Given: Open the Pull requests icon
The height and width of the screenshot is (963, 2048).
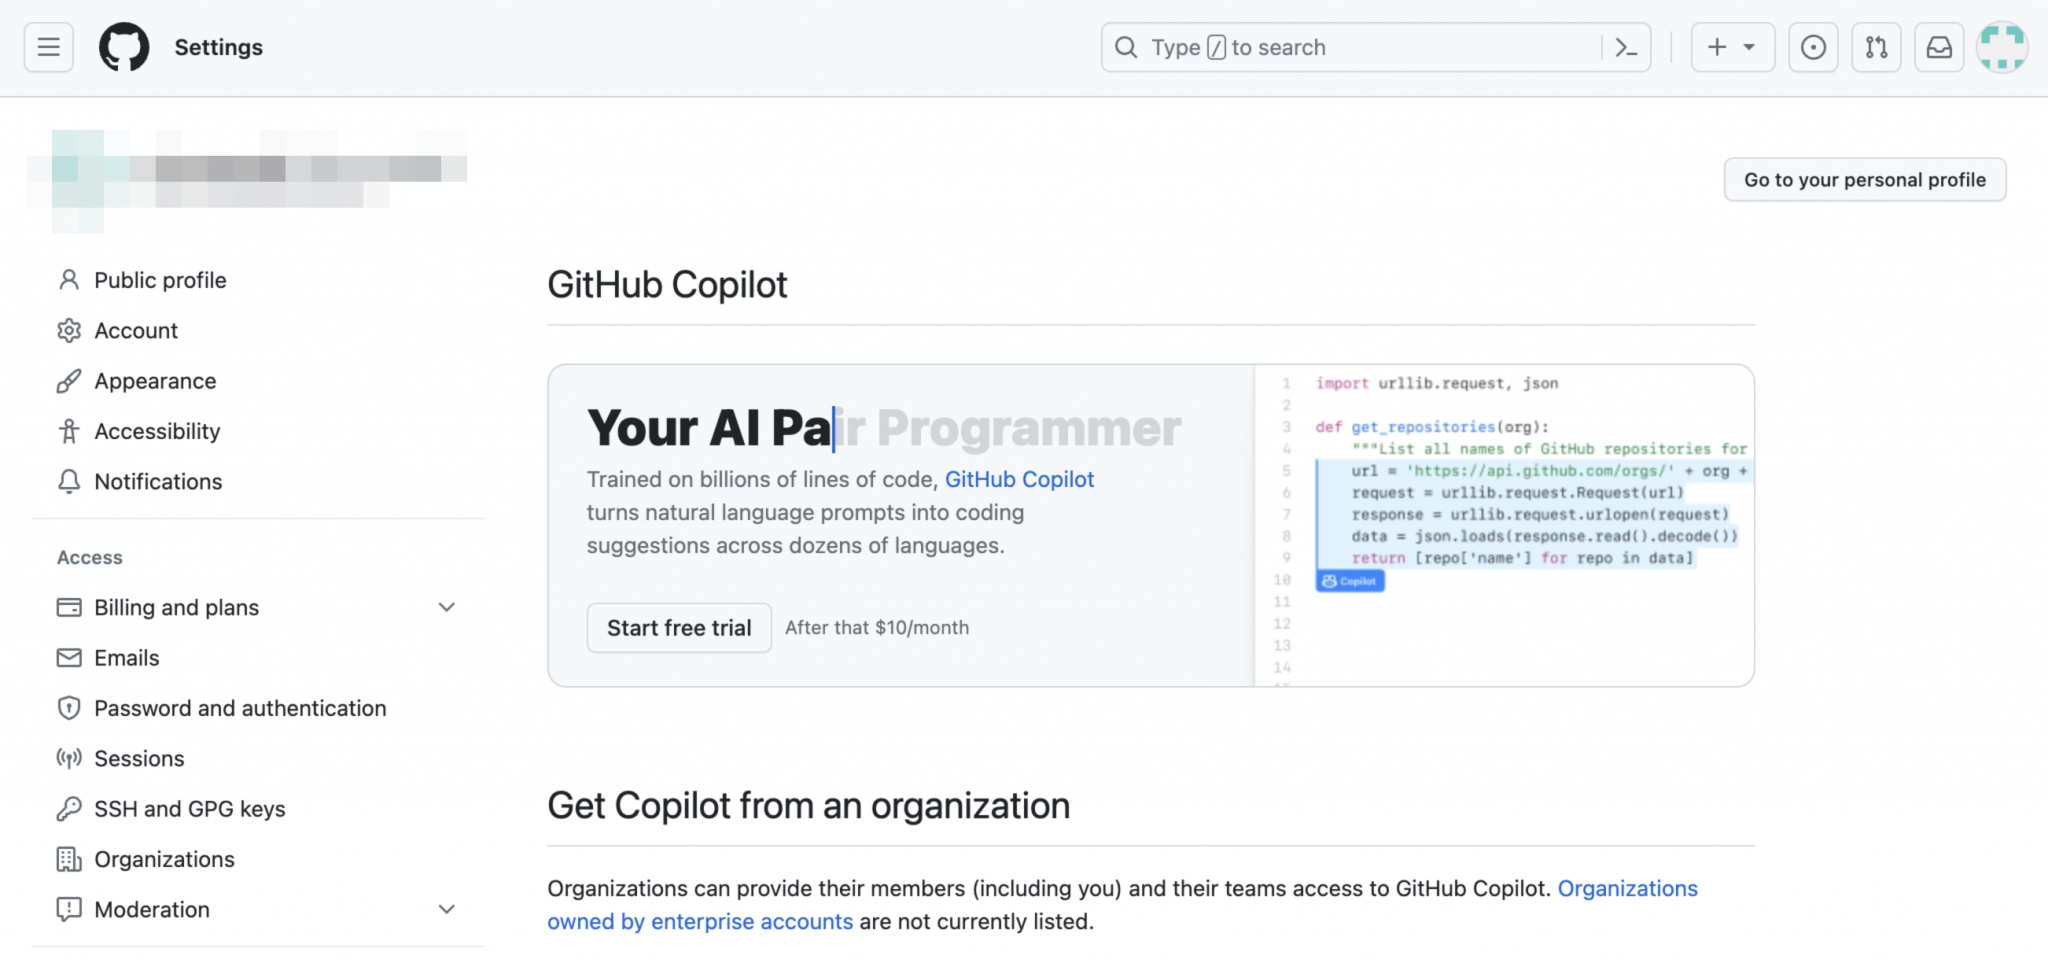Looking at the screenshot, I should tap(1877, 47).
